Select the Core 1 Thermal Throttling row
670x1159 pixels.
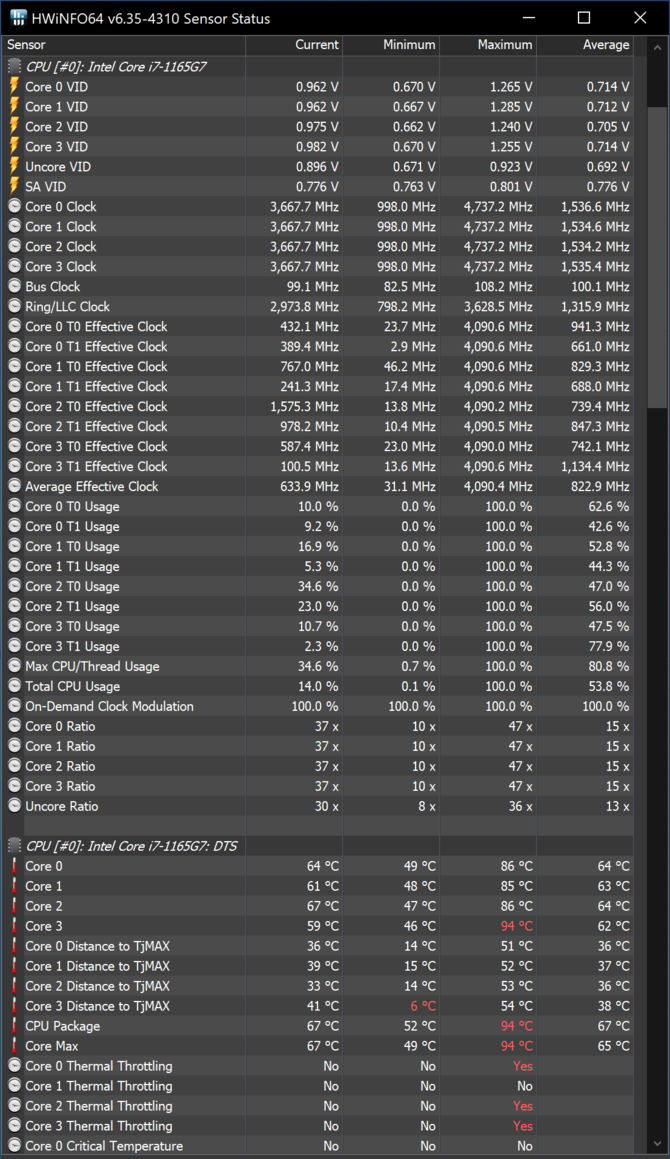318,1085
